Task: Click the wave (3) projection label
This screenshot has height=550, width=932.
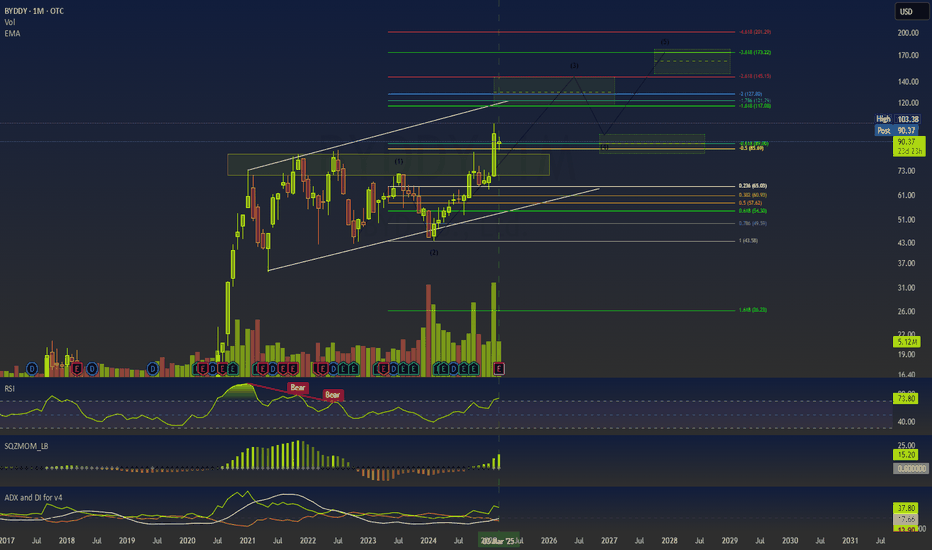Action: point(574,65)
